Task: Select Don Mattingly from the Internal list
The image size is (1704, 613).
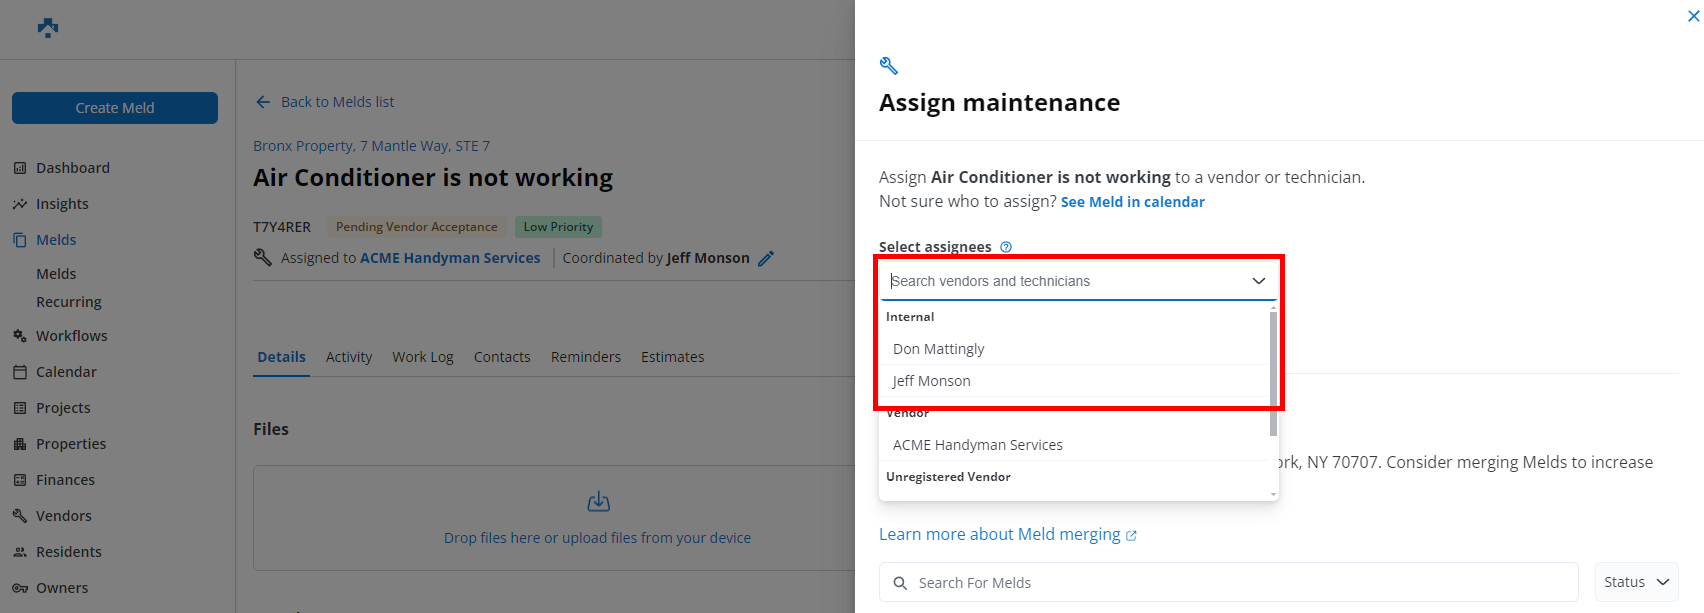Action: pyautogui.click(x=938, y=349)
